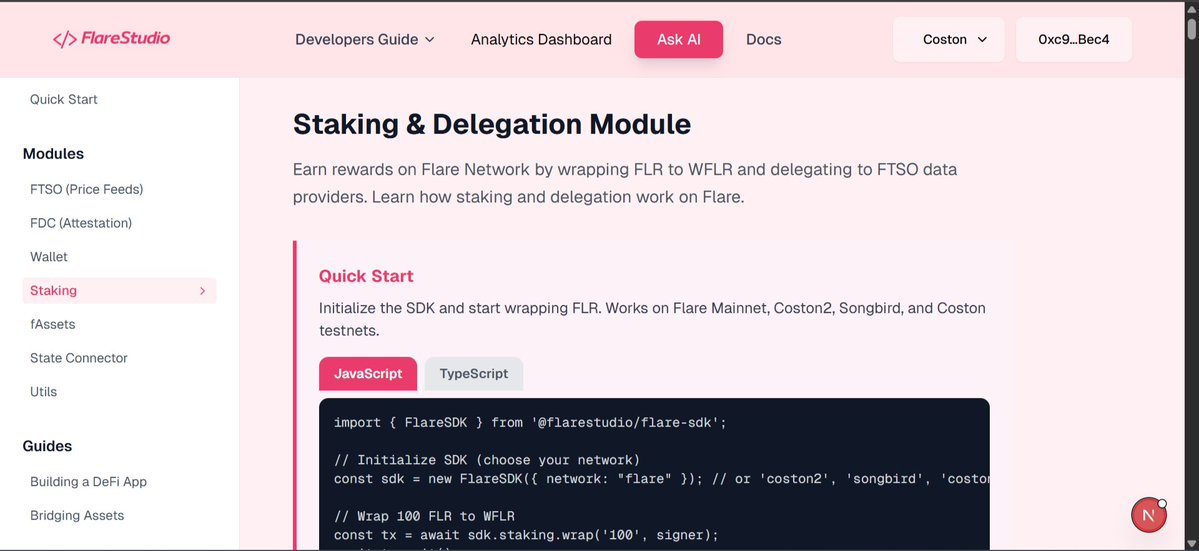
Task: Click the const sdk = new FlareSDK line
Action: (x=661, y=479)
